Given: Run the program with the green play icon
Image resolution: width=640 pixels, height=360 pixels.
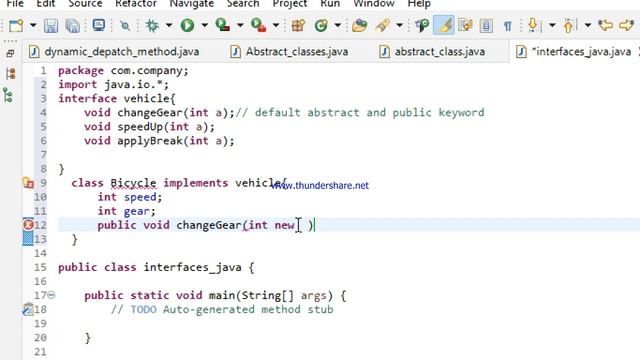Looking at the screenshot, I should pyautogui.click(x=187, y=25).
